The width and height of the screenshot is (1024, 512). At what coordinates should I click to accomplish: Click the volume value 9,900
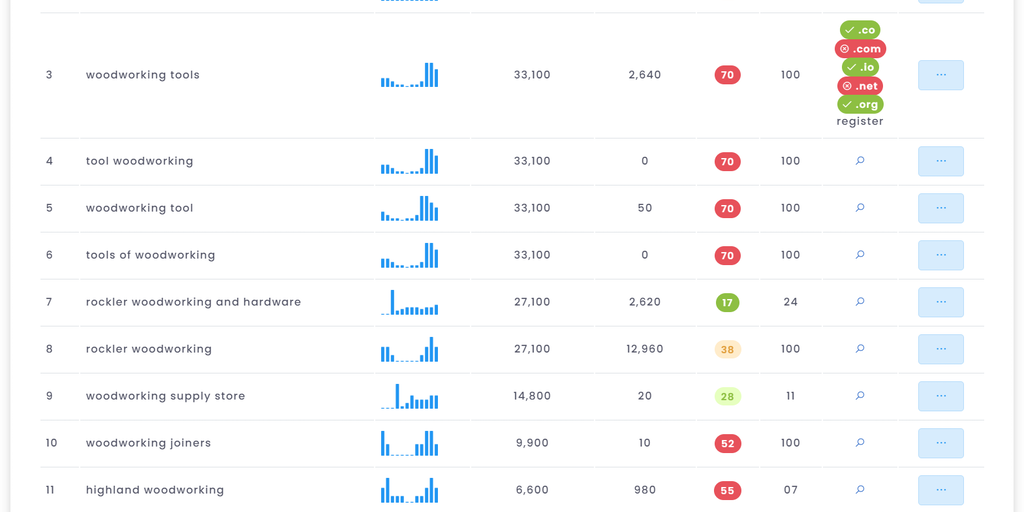point(532,443)
